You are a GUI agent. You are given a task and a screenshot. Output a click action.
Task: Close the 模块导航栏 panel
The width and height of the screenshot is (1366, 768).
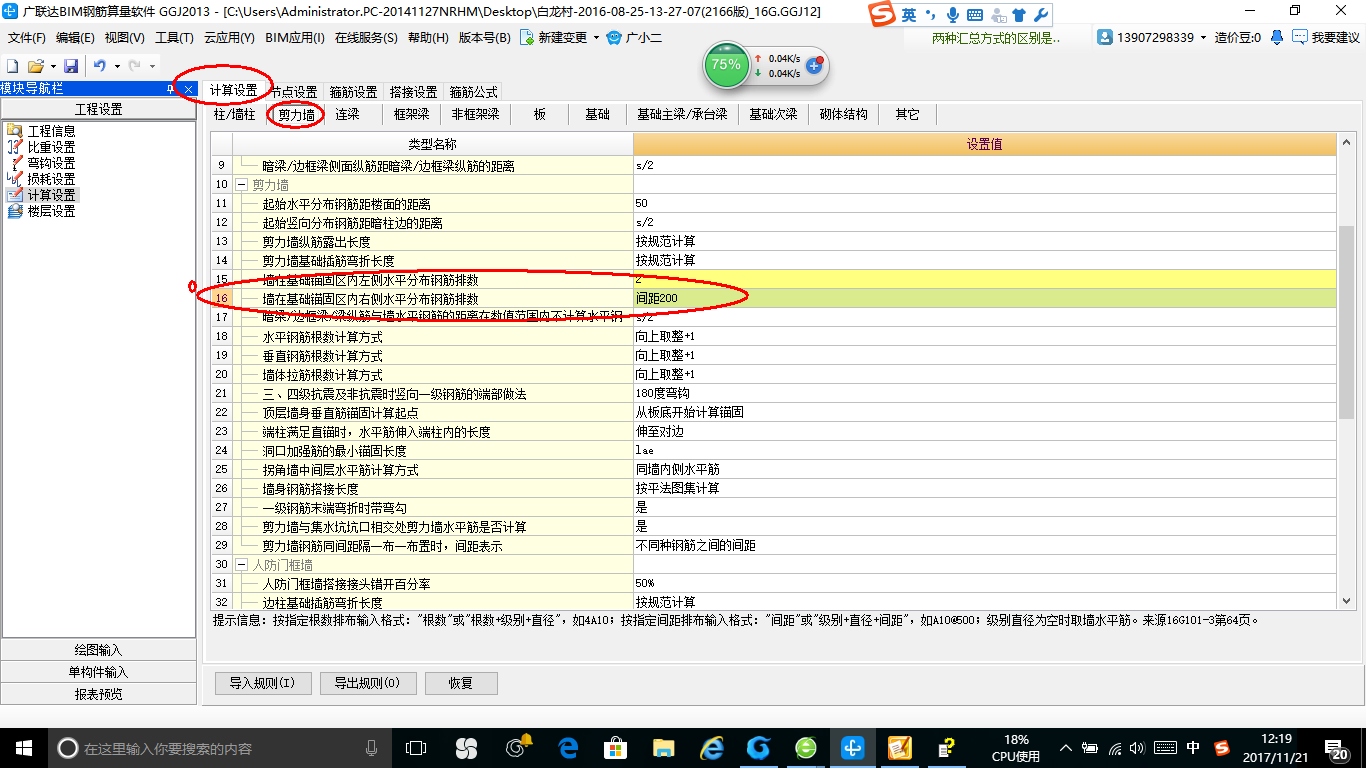coord(188,89)
